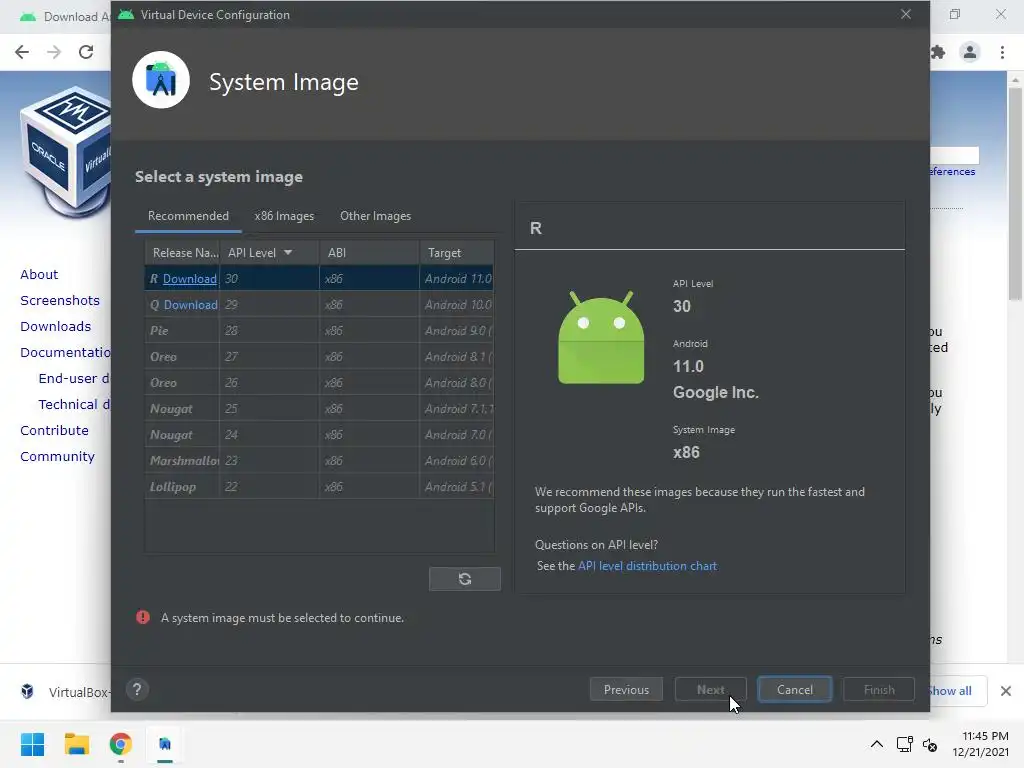Open the API level distribution chart link
Image resolution: width=1024 pixels, height=768 pixels.
pyautogui.click(x=647, y=566)
